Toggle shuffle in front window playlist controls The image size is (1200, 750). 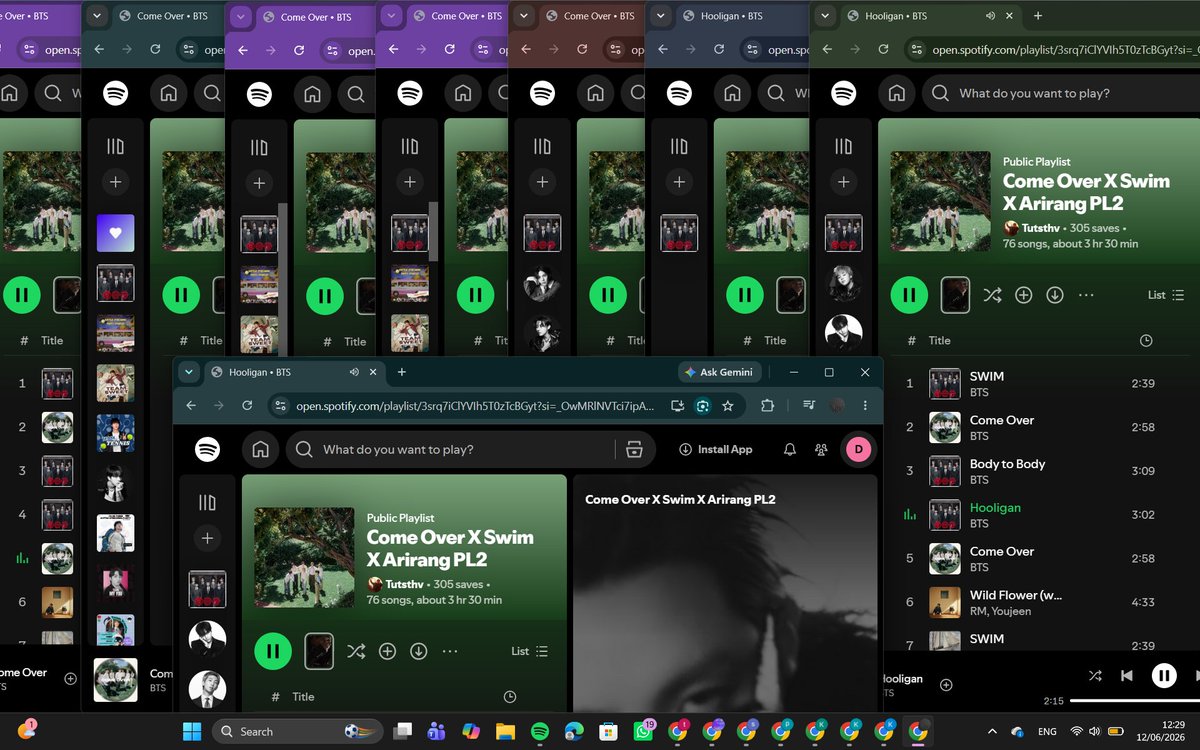click(x=356, y=651)
